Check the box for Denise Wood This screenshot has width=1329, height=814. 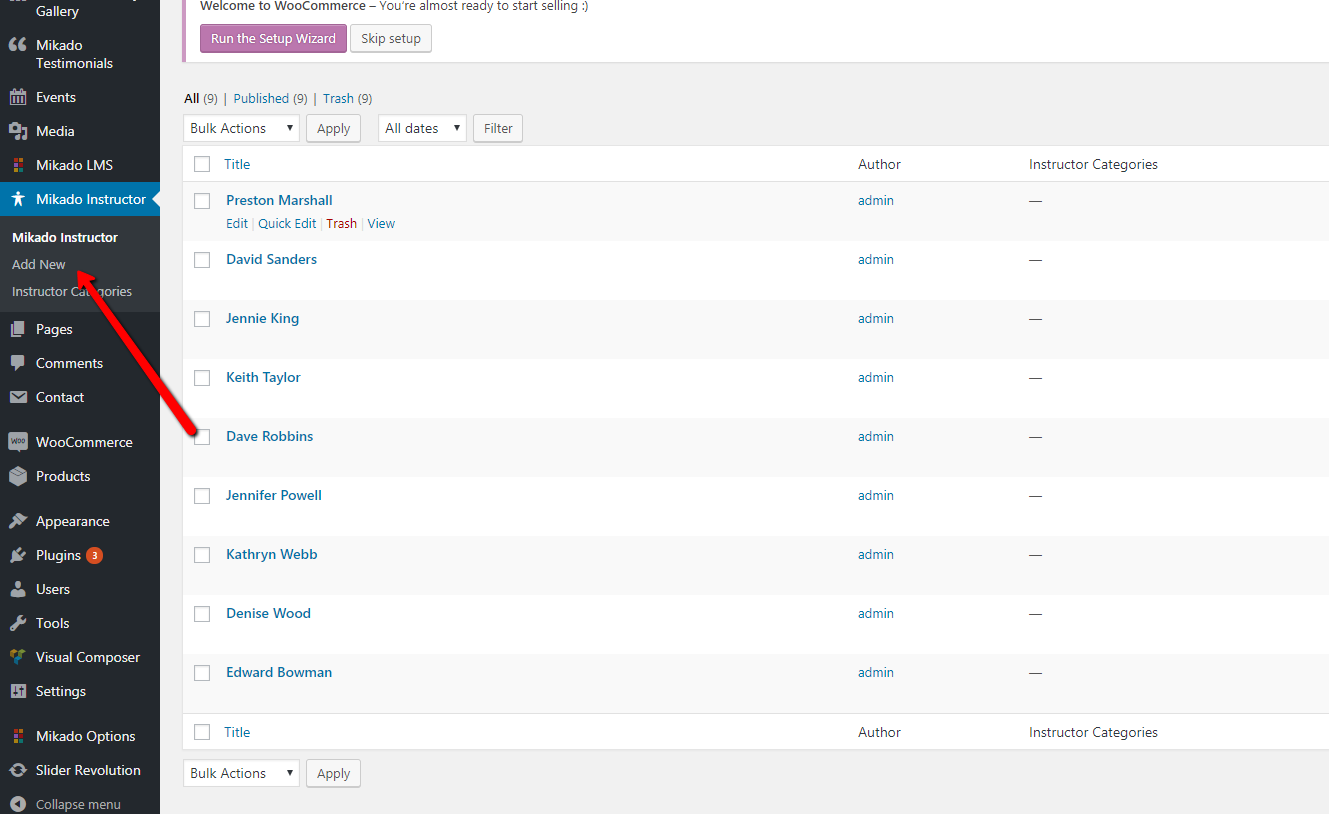[x=202, y=614]
